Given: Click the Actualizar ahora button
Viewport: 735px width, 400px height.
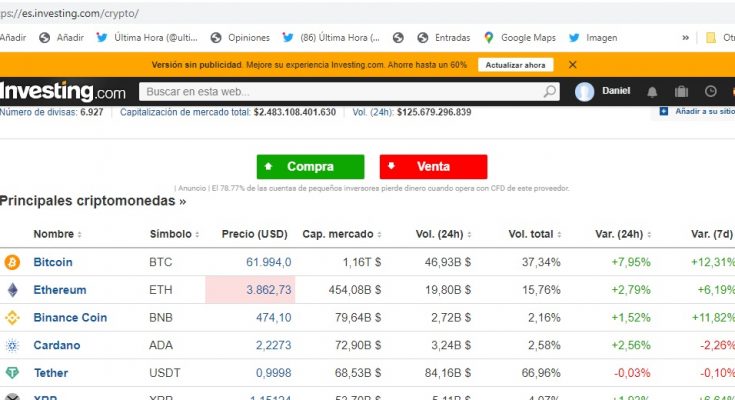Looking at the screenshot, I should [x=516, y=65].
